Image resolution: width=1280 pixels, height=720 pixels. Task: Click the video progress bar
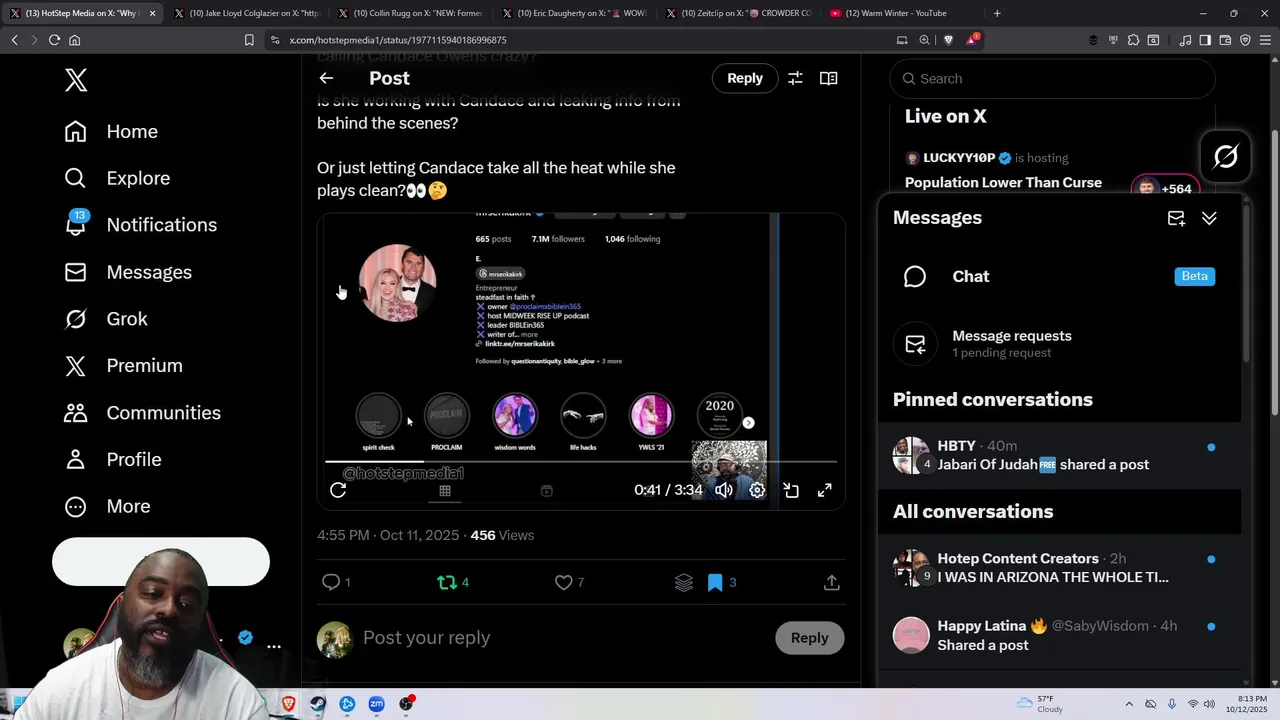coord(581,462)
